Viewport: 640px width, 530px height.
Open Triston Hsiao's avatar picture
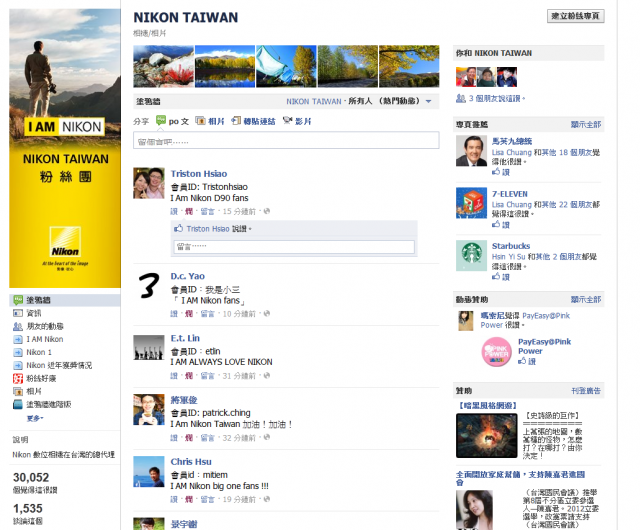coord(149,183)
